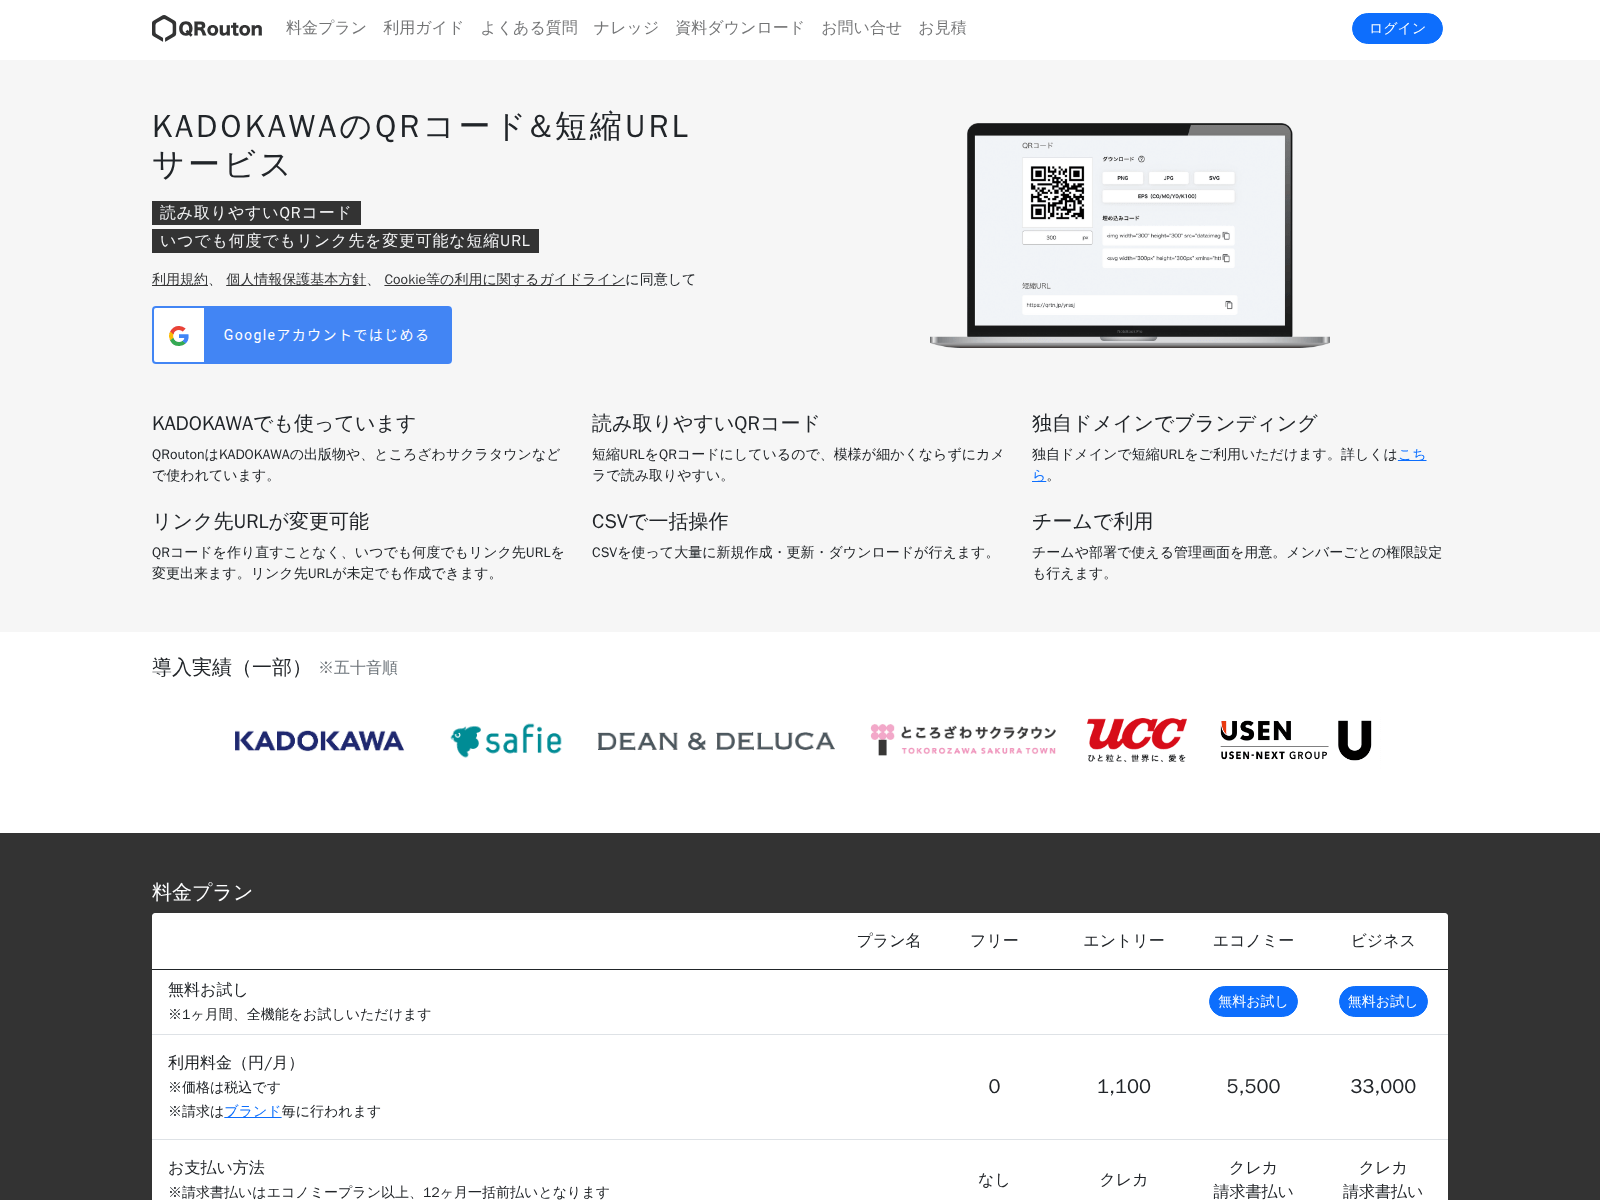Click the ※五十音順 note
Viewport: 1600px width, 1200px height.
(x=358, y=668)
